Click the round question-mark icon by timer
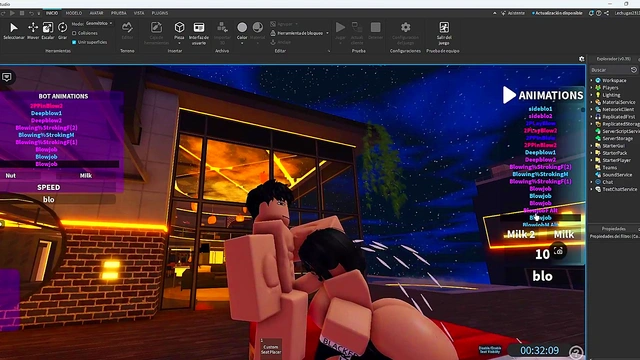The width and height of the screenshot is (640, 360). pos(576,352)
